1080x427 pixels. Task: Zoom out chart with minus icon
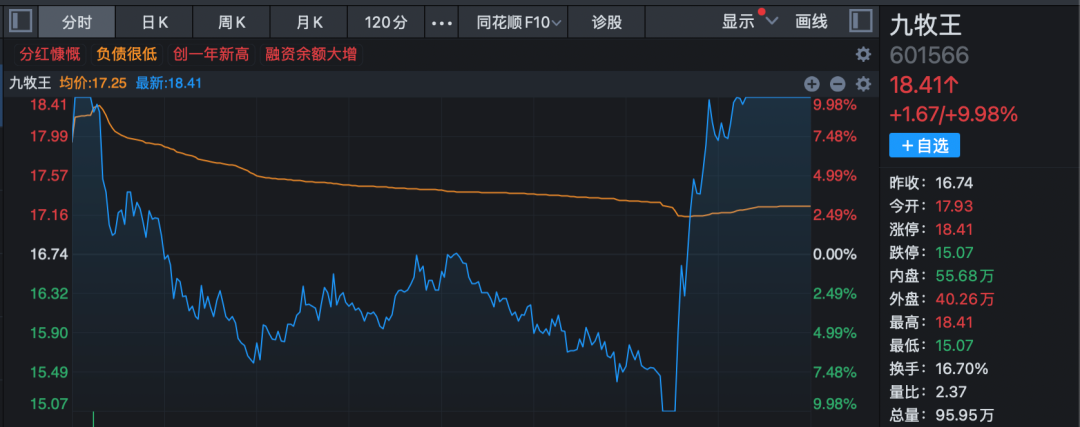pyautogui.click(x=838, y=84)
